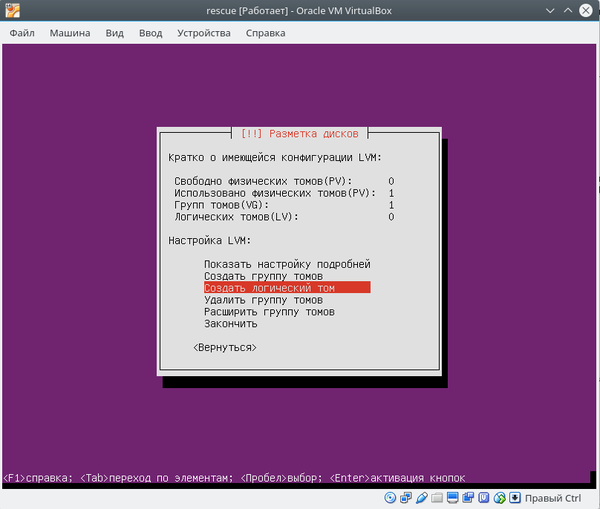Open the Файл menu
Screen dimensions: 600x509
pos(22,33)
